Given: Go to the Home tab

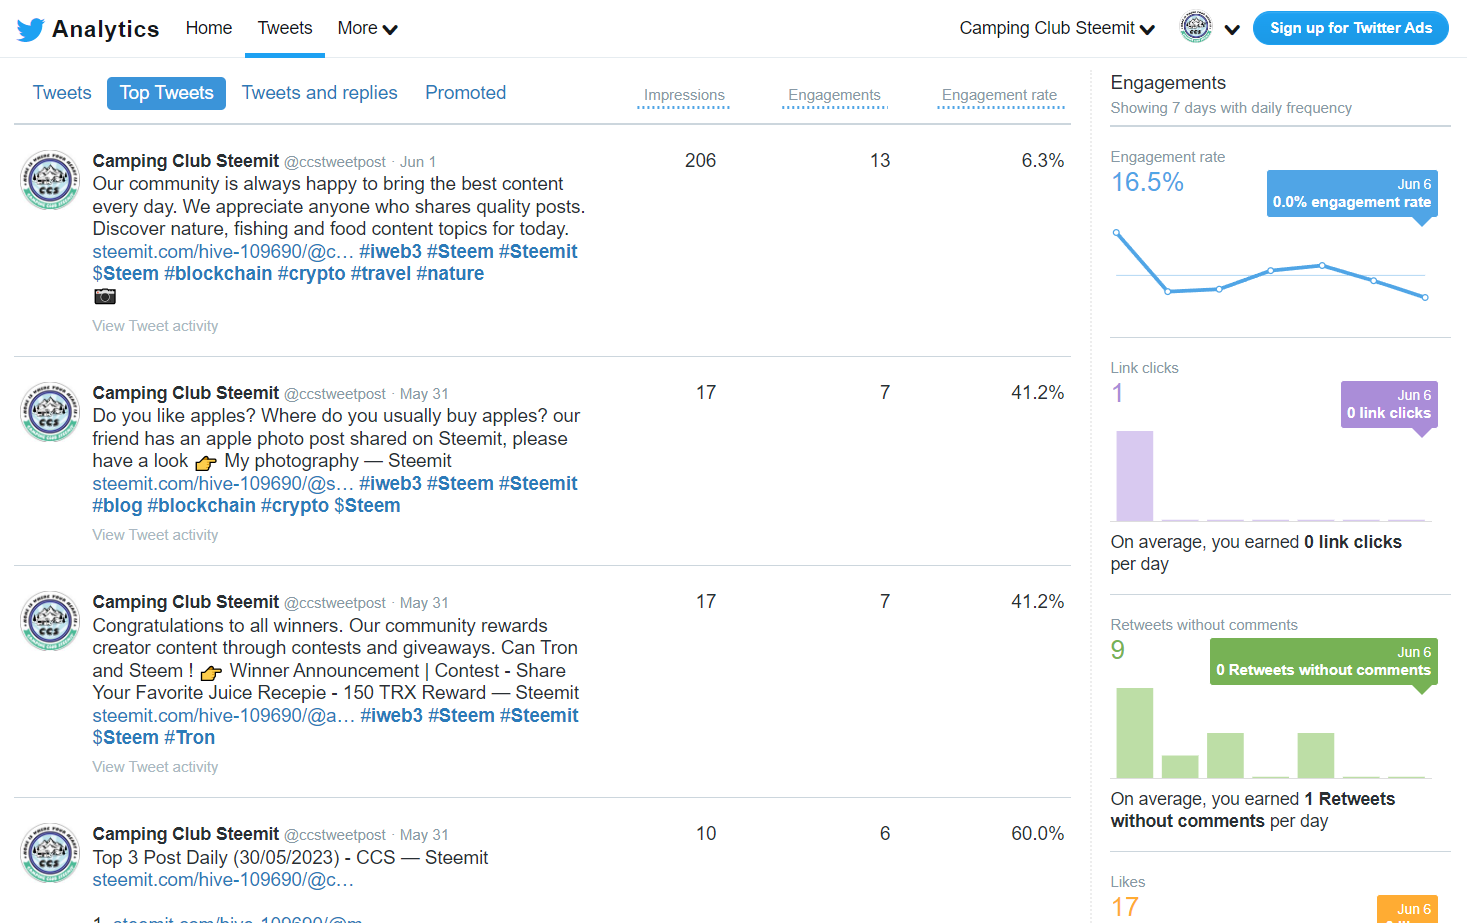Looking at the screenshot, I should [x=209, y=28].
